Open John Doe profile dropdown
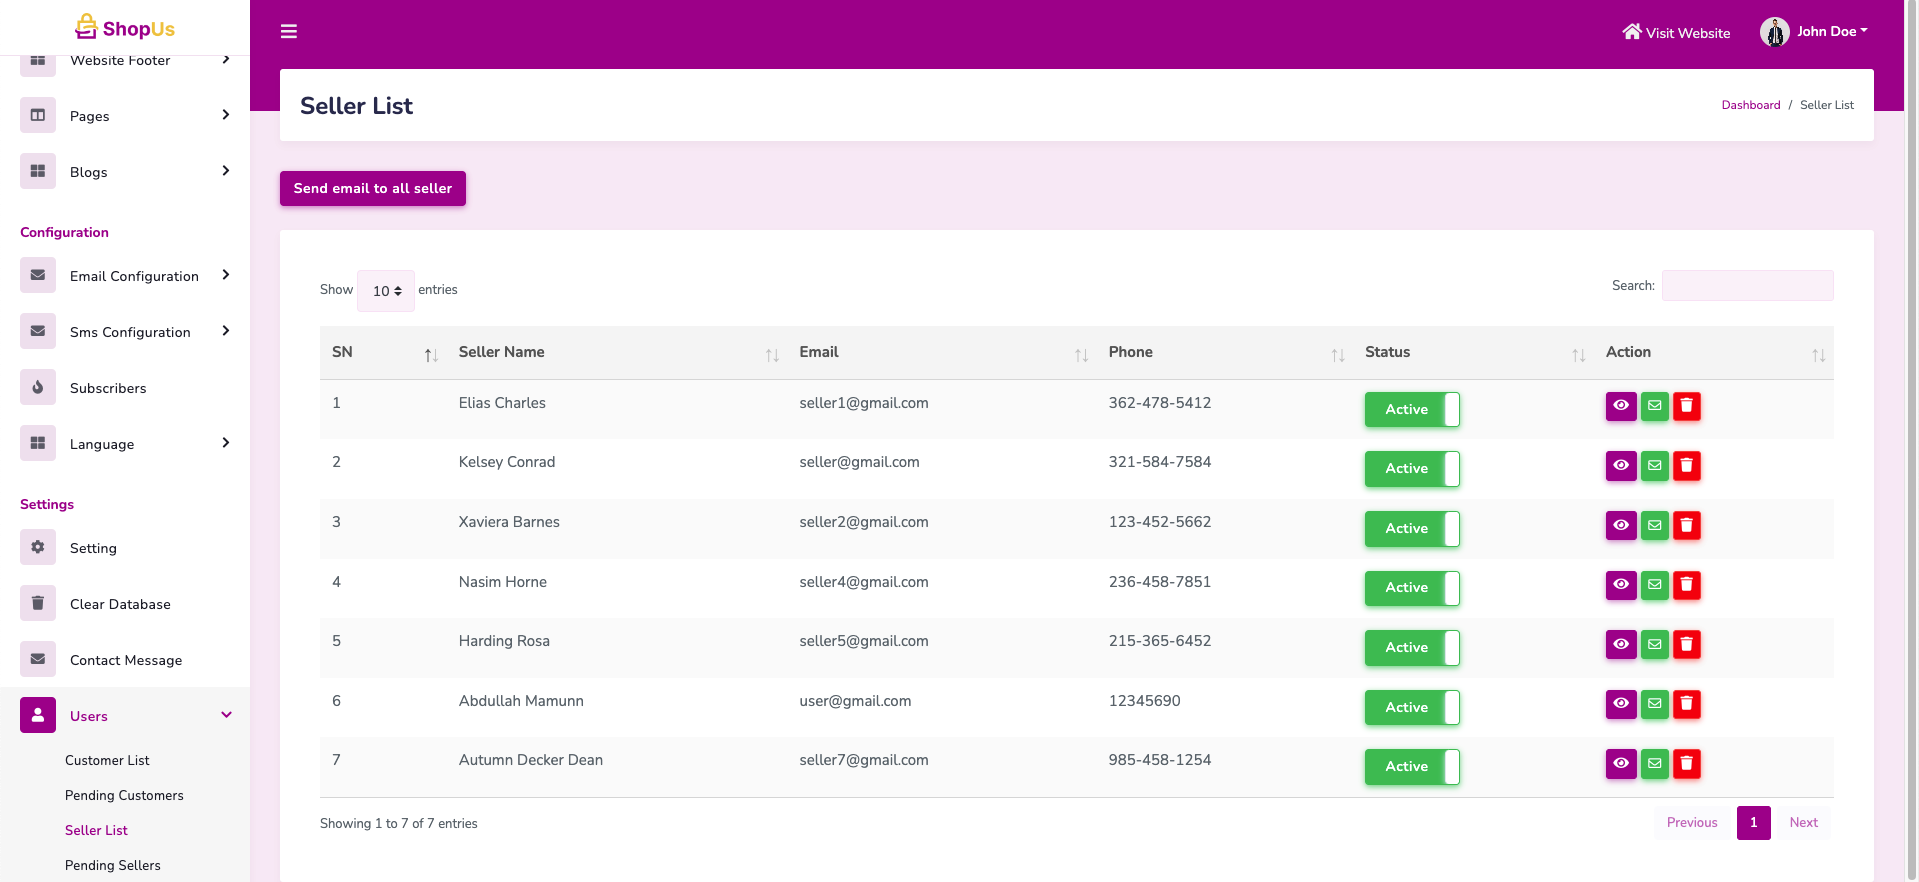Viewport: 1919px width, 882px height. coord(1814,32)
